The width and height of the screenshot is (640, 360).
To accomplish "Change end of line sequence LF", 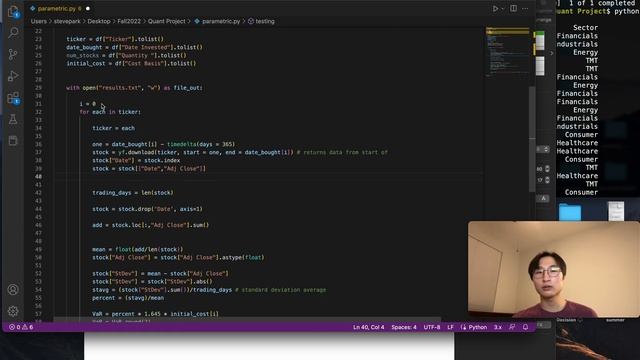I will [451, 327].
